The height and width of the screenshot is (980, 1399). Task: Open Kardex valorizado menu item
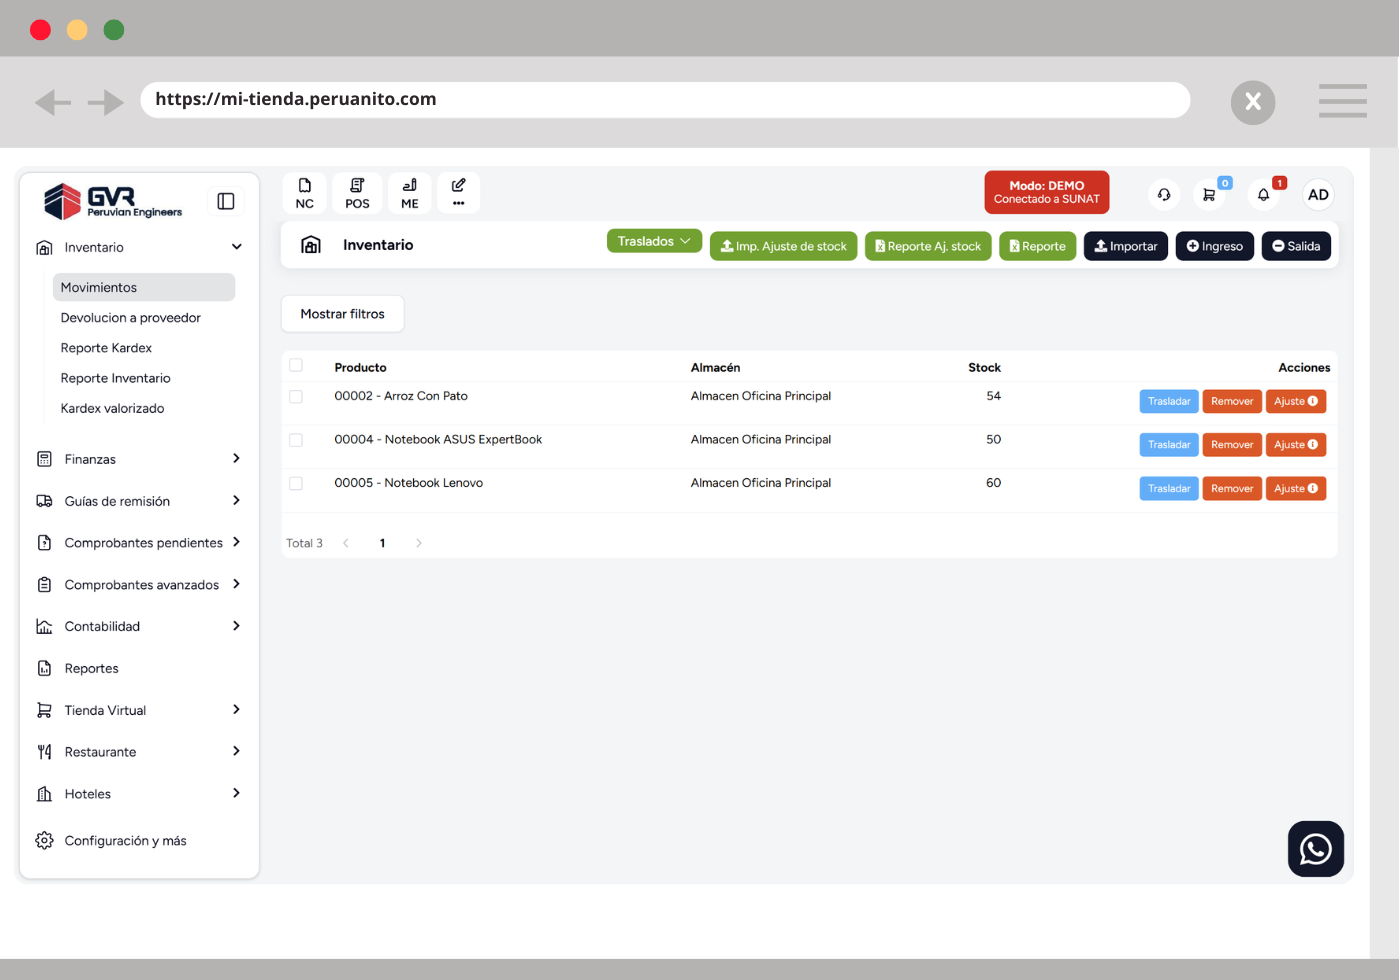pos(112,408)
